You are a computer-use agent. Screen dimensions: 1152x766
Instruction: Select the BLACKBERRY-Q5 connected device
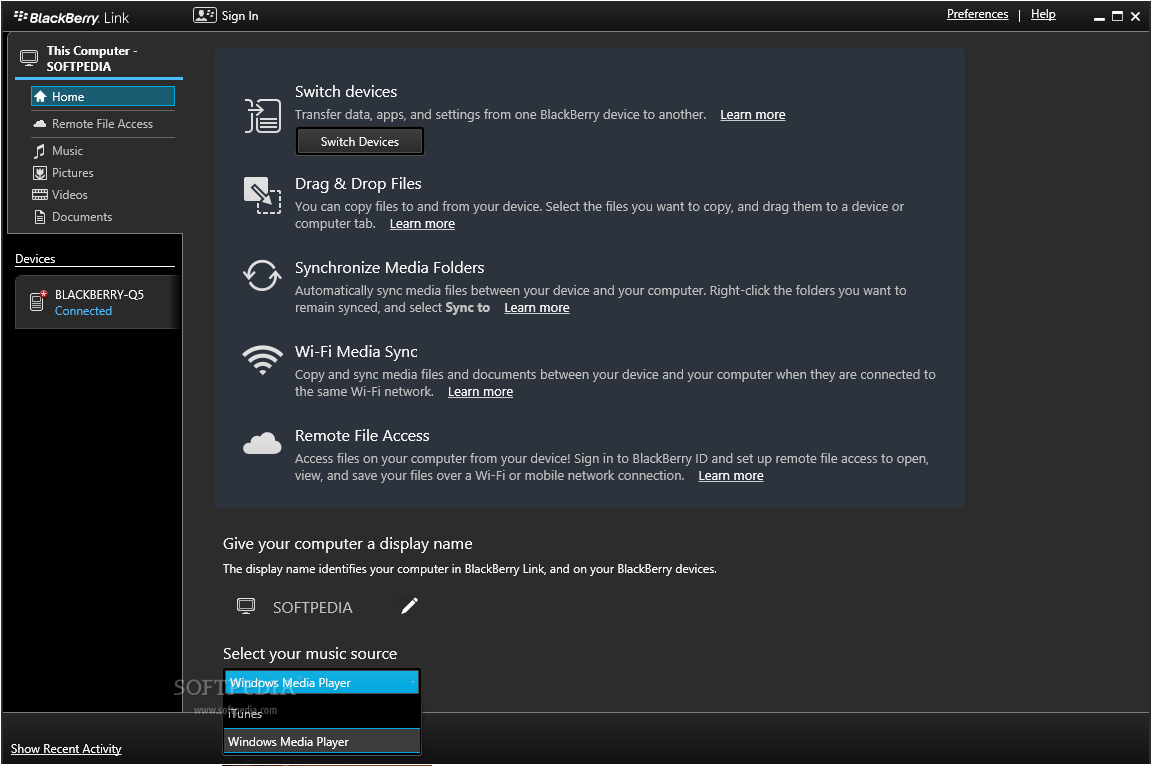(97, 302)
